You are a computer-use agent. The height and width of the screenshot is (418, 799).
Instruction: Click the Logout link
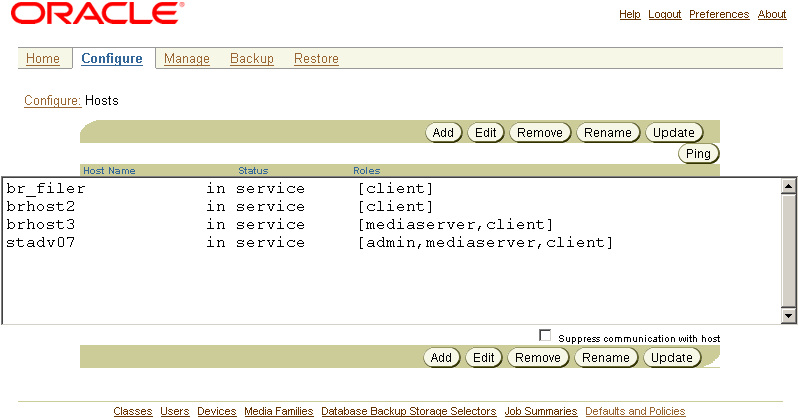664,15
